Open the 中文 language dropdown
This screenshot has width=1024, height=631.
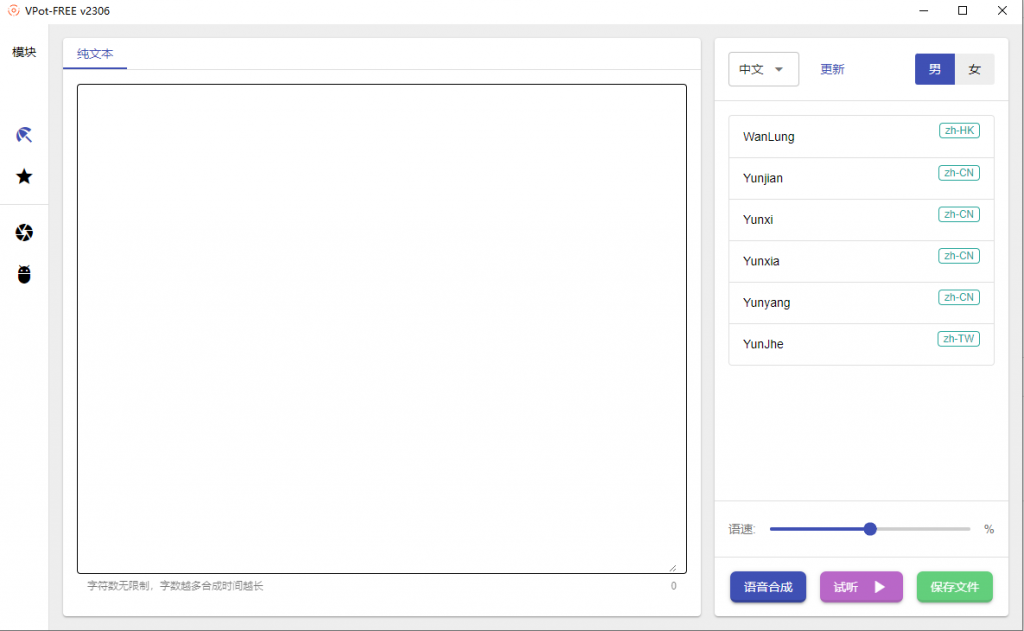(763, 69)
